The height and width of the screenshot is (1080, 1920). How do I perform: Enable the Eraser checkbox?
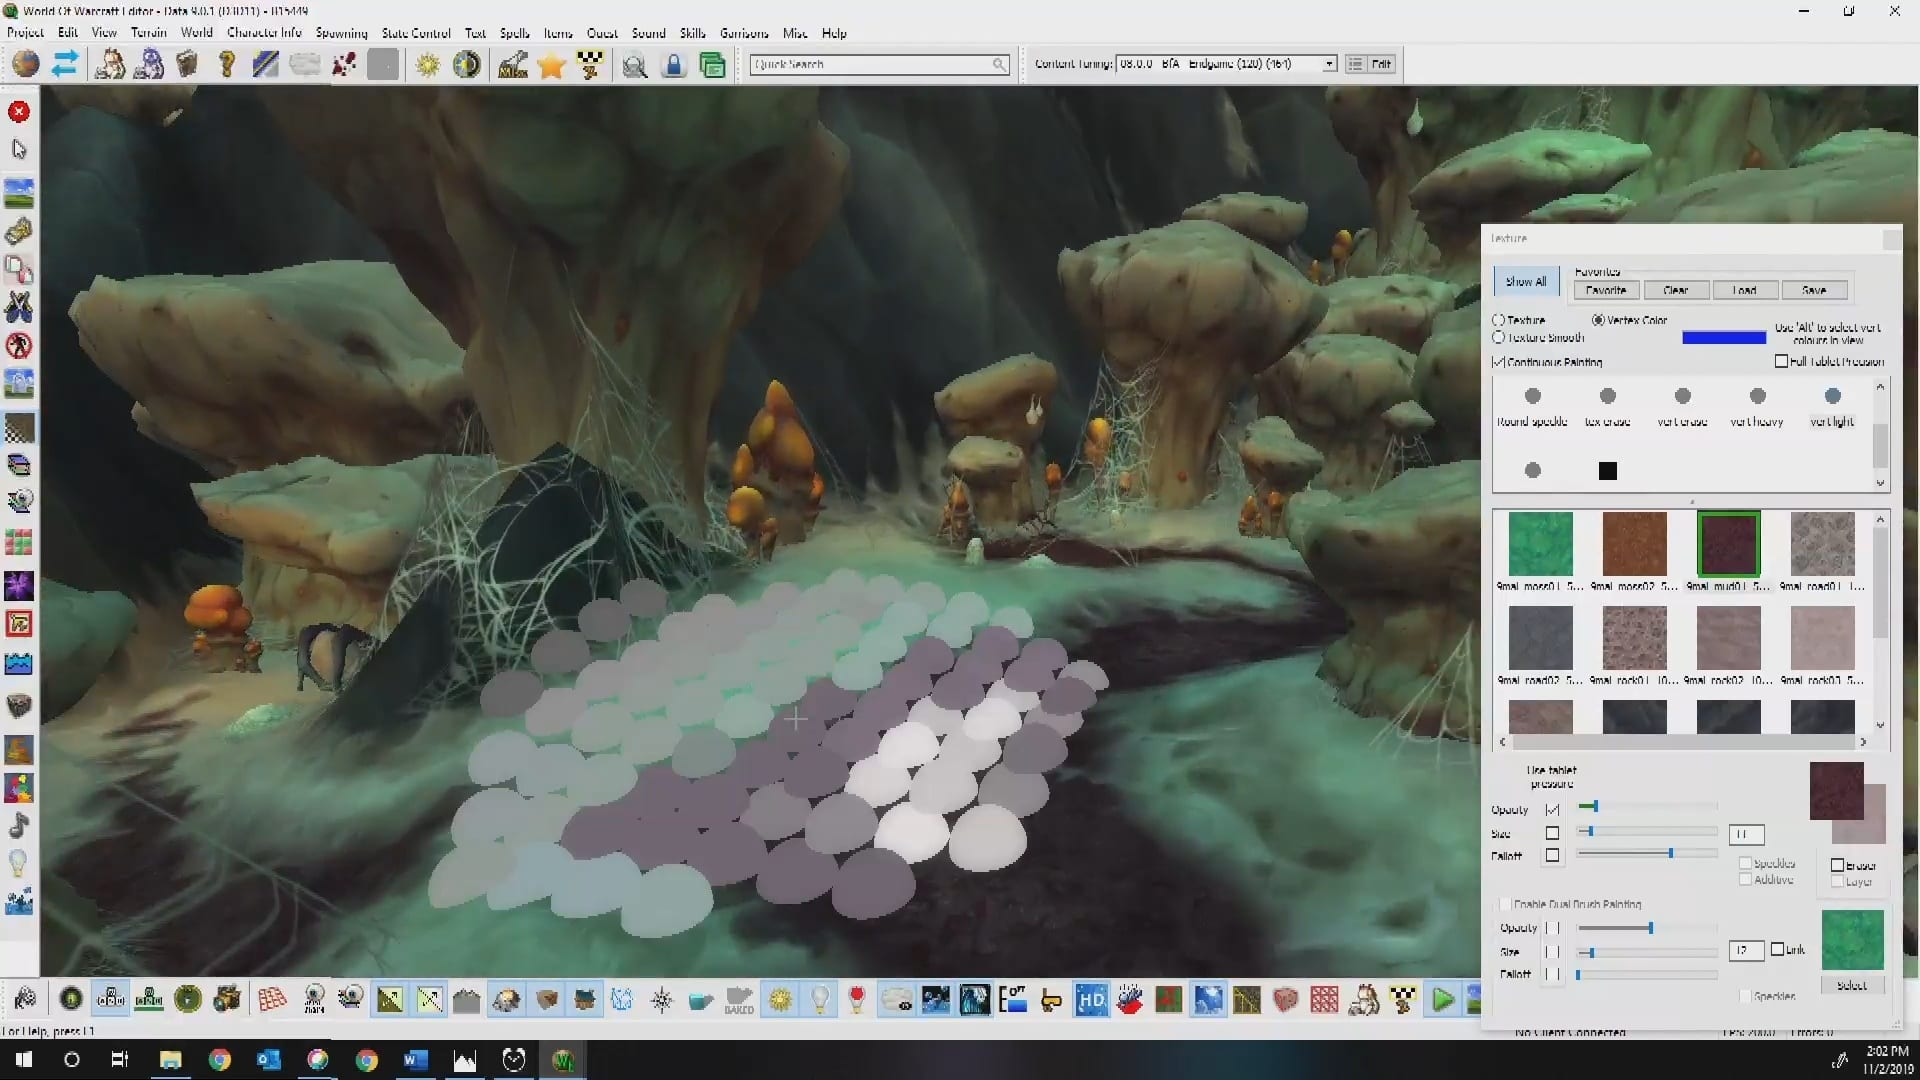click(1837, 865)
